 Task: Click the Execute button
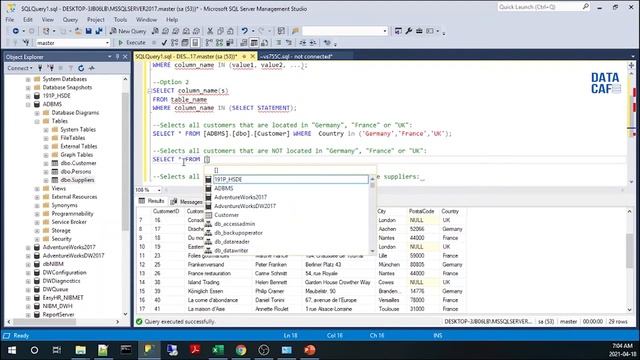point(132,42)
